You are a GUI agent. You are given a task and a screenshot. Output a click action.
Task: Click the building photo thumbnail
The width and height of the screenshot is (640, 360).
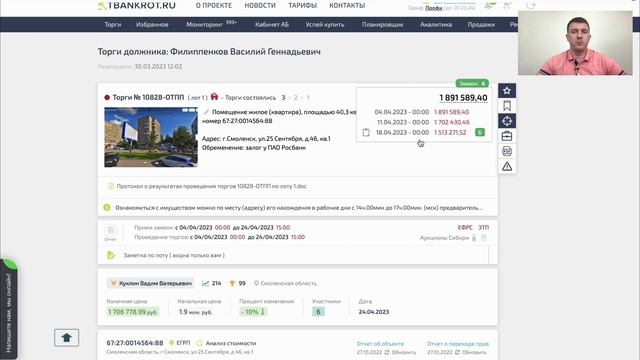point(151,137)
